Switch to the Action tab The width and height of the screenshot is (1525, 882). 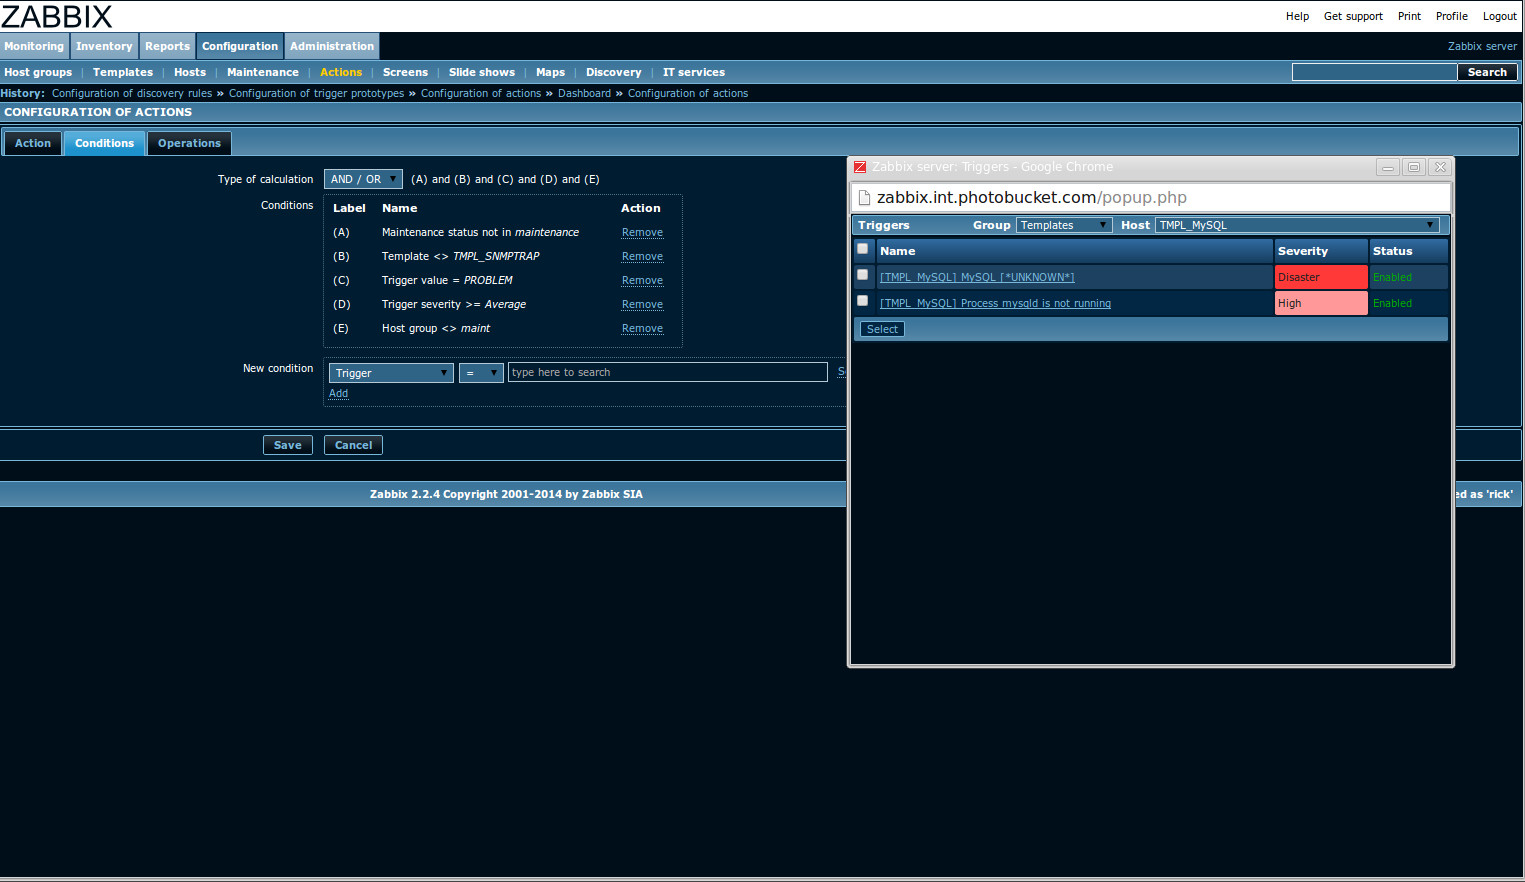click(33, 143)
